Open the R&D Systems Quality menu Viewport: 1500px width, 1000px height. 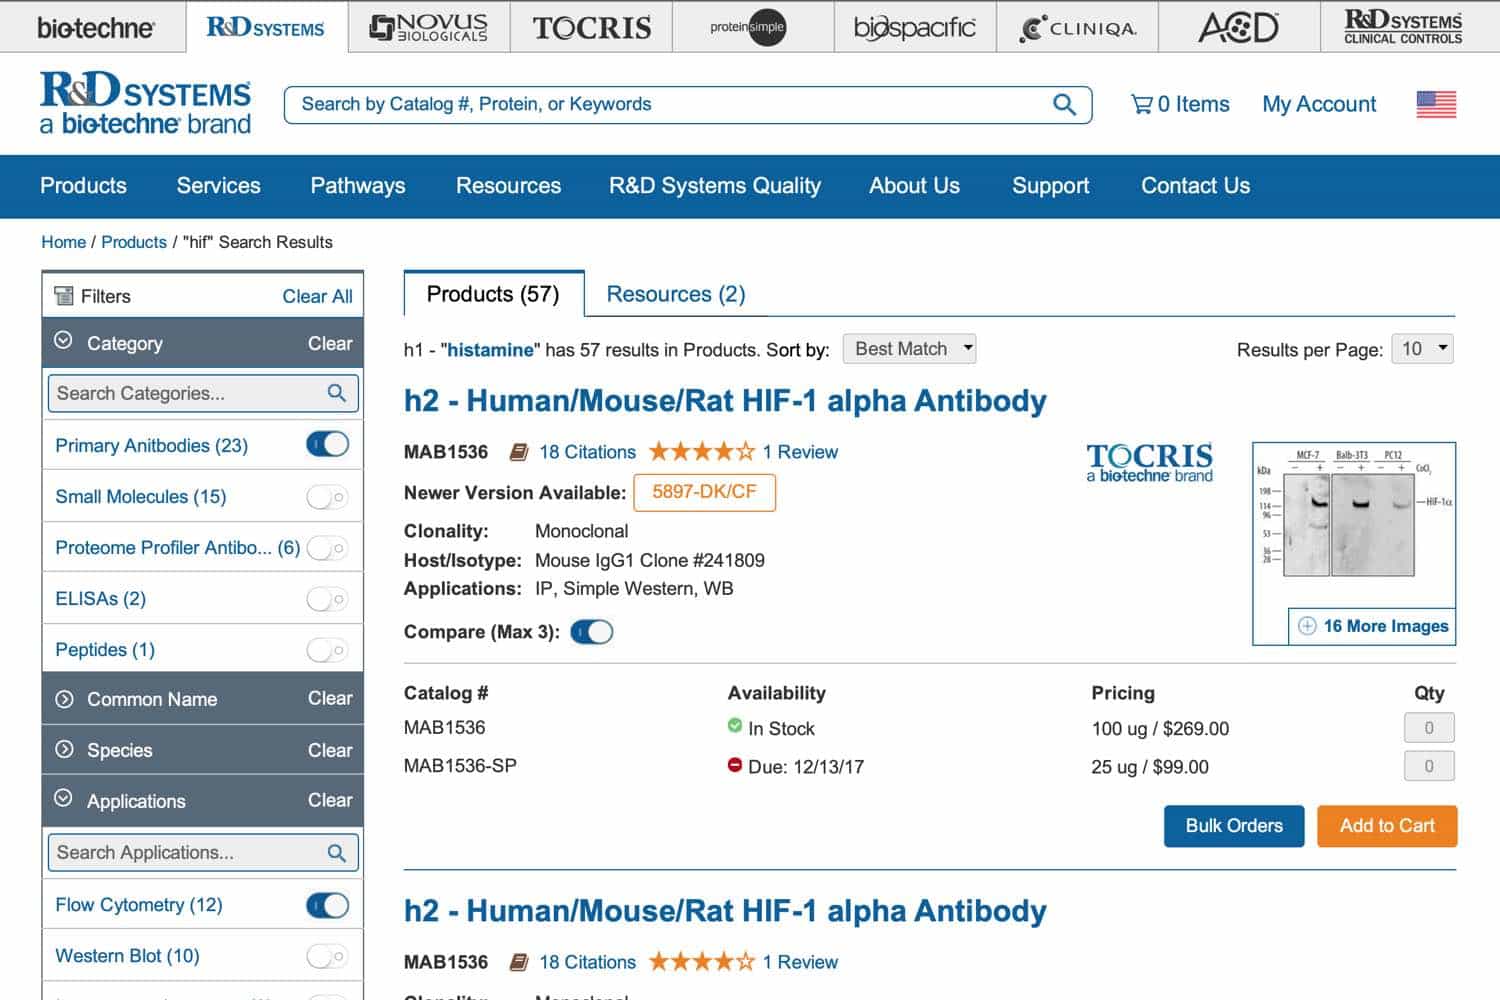(x=715, y=186)
